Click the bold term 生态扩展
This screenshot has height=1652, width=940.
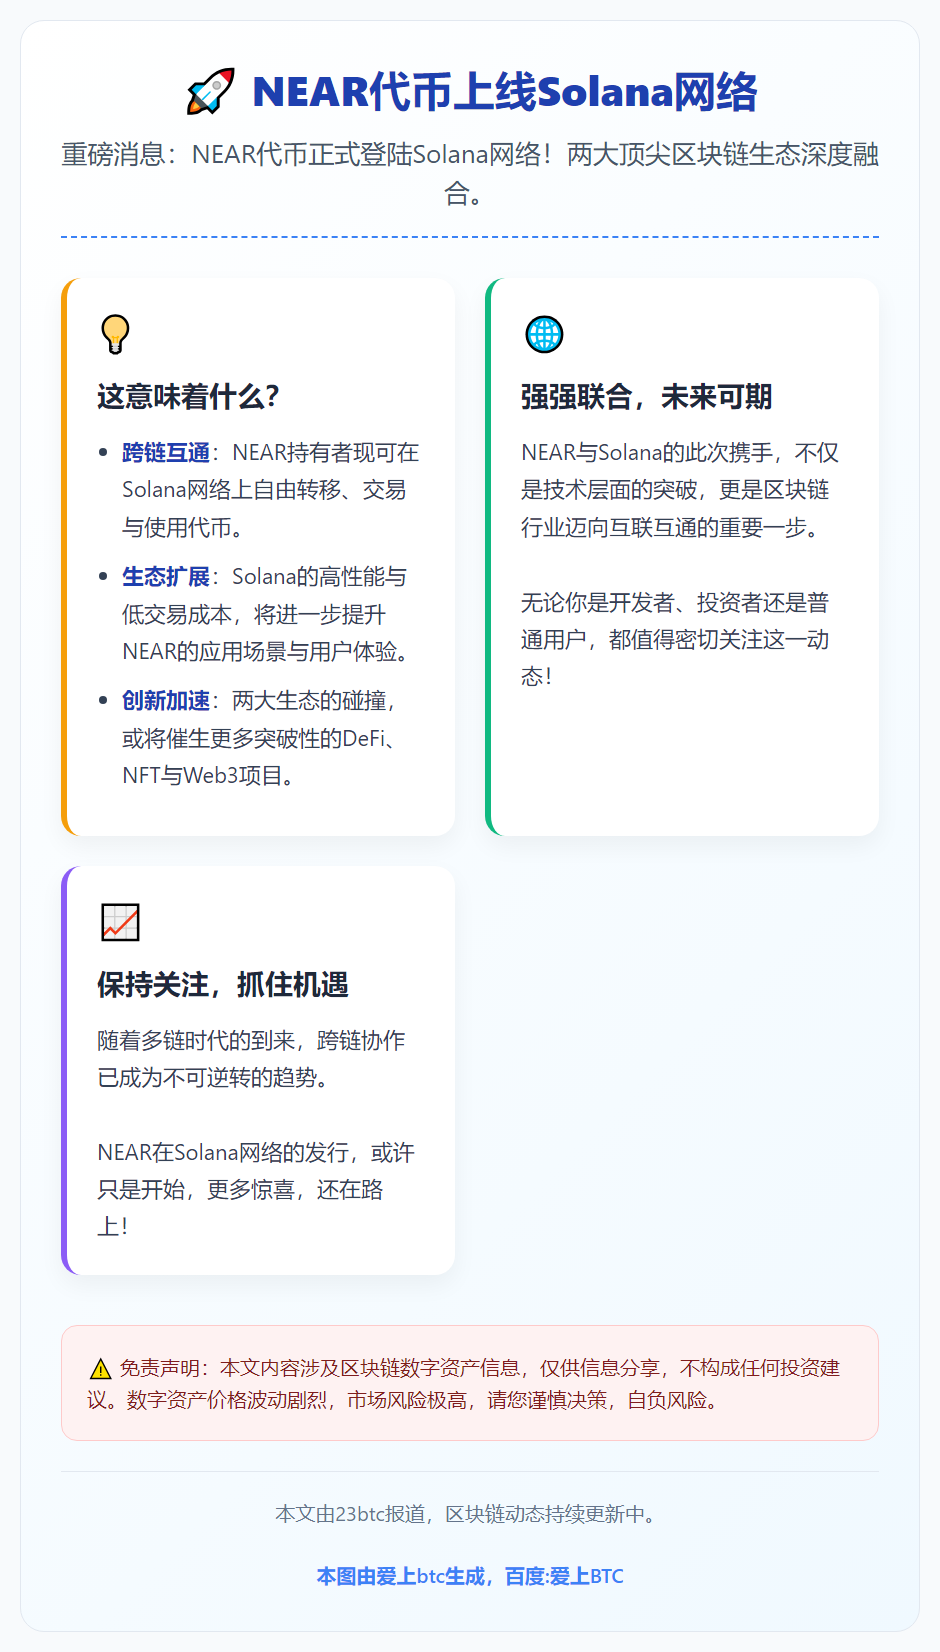point(166,577)
